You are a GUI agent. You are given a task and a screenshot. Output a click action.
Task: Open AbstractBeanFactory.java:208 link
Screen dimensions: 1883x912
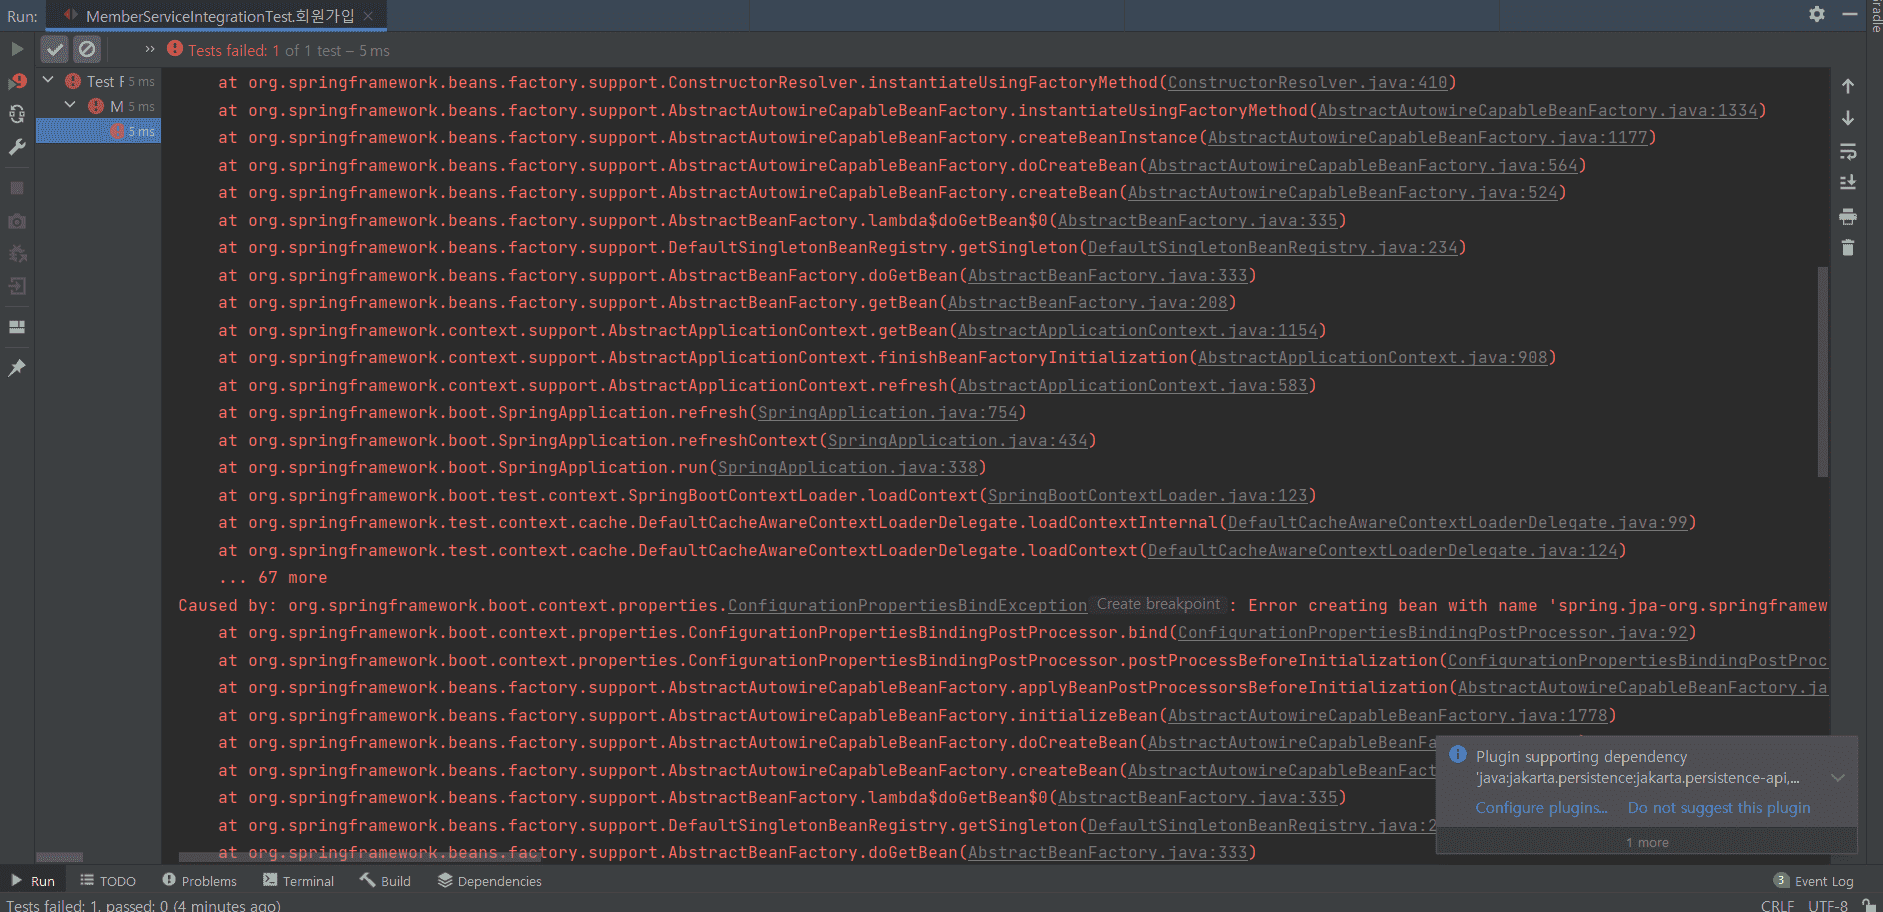pyautogui.click(x=1087, y=303)
